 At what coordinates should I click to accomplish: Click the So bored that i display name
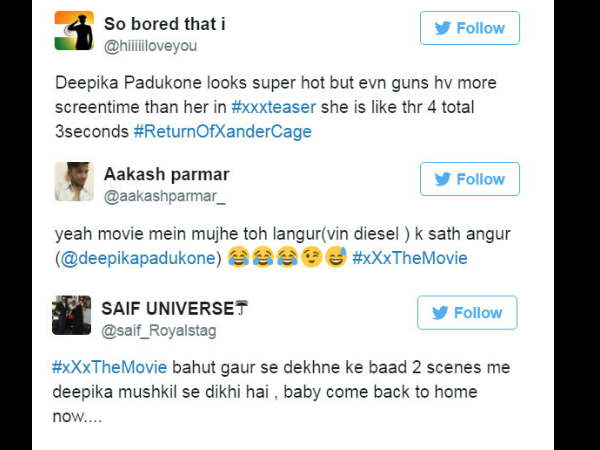click(165, 24)
